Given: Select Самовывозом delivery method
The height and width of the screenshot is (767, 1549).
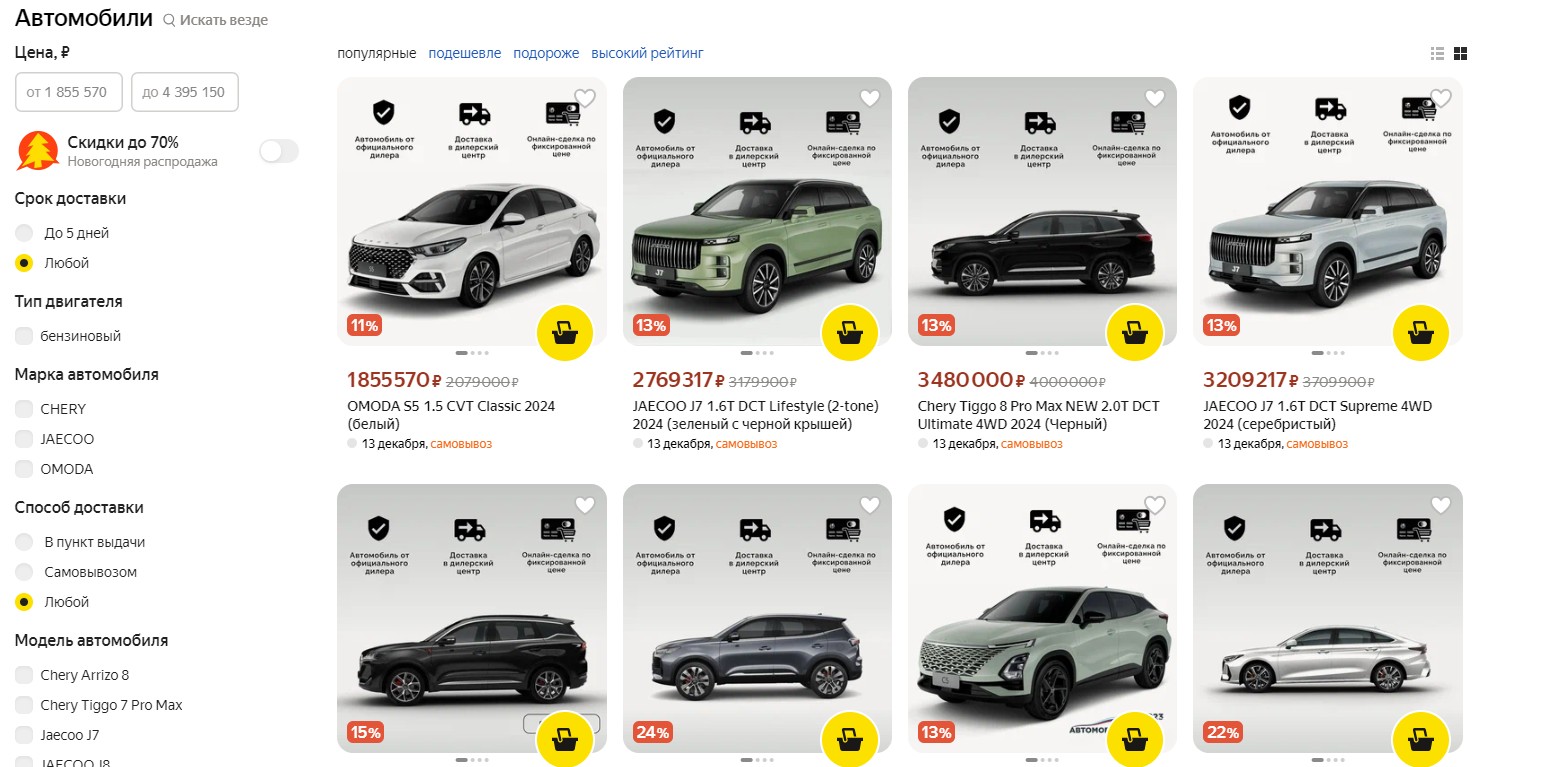Looking at the screenshot, I should coord(24,572).
